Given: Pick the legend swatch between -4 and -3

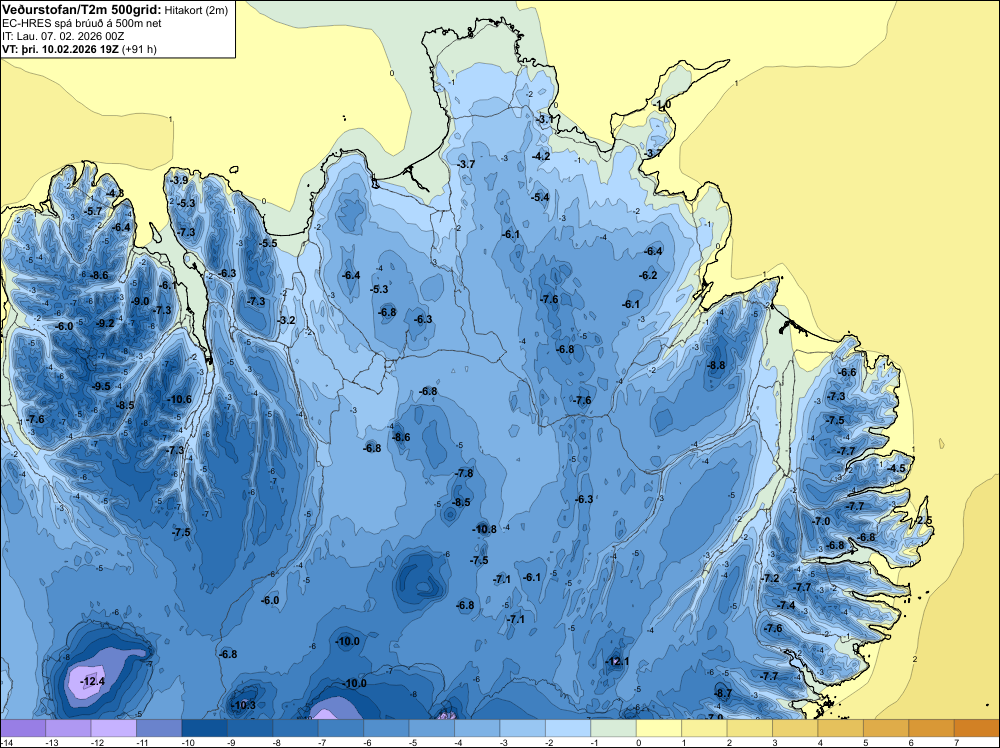Looking at the screenshot, I should 477,728.
